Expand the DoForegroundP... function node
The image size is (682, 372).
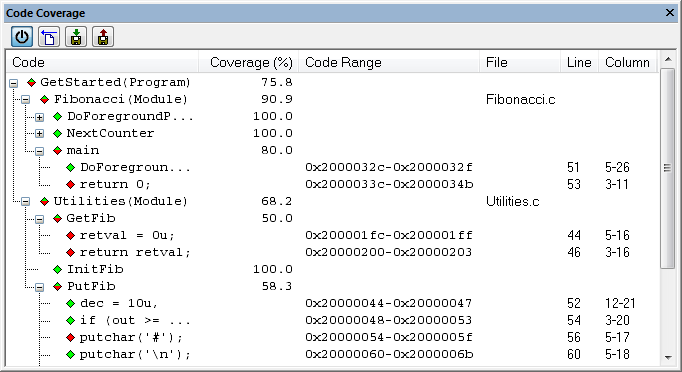click(x=39, y=117)
